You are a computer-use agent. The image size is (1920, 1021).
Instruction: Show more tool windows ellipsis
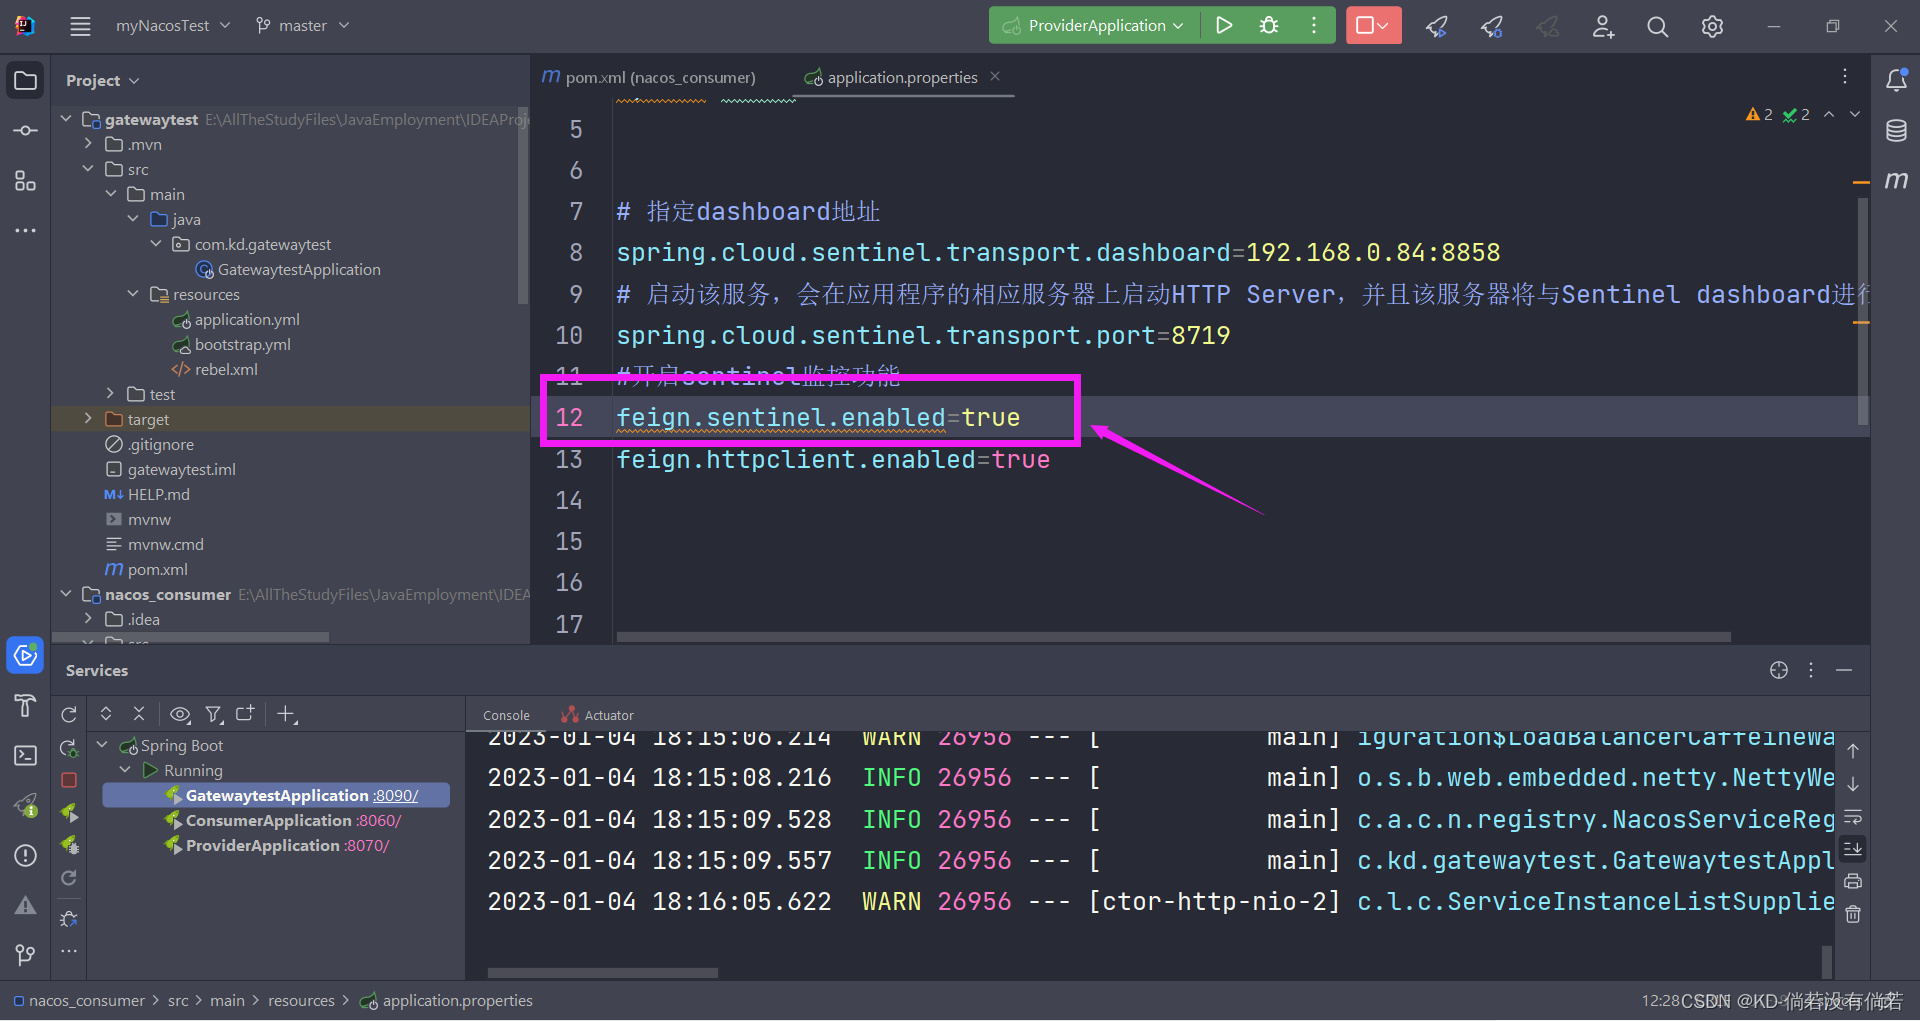[x=26, y=230]
